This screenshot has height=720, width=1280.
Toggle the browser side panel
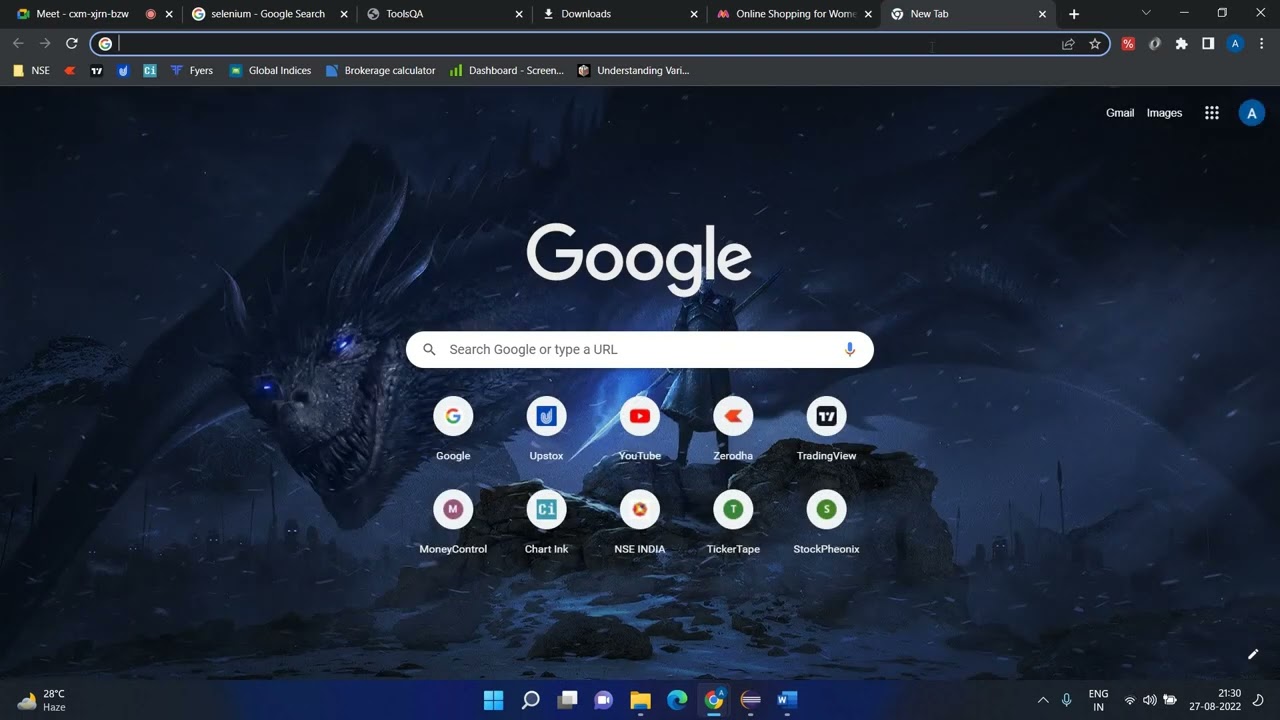tap(1208, 44)
